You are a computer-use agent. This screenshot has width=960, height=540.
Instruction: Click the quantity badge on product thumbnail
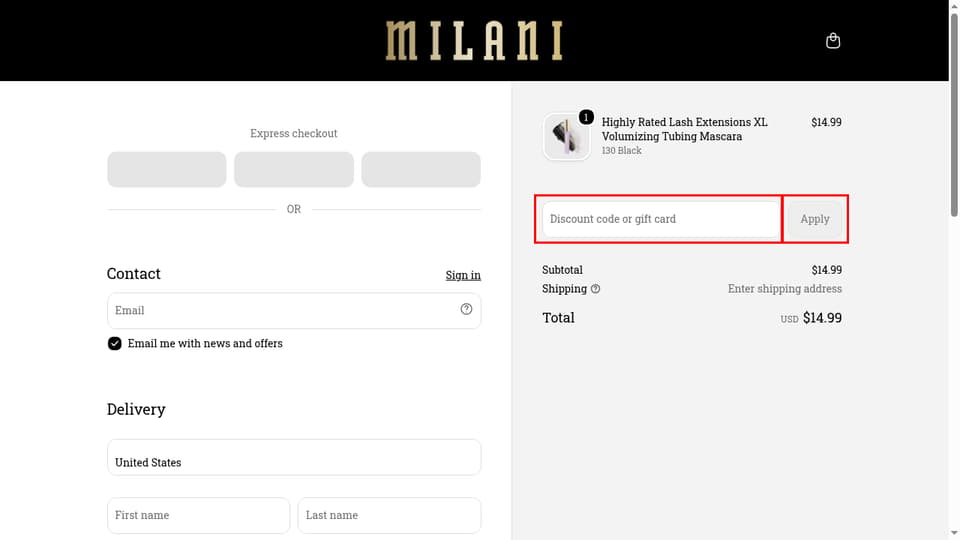[586, 117]
